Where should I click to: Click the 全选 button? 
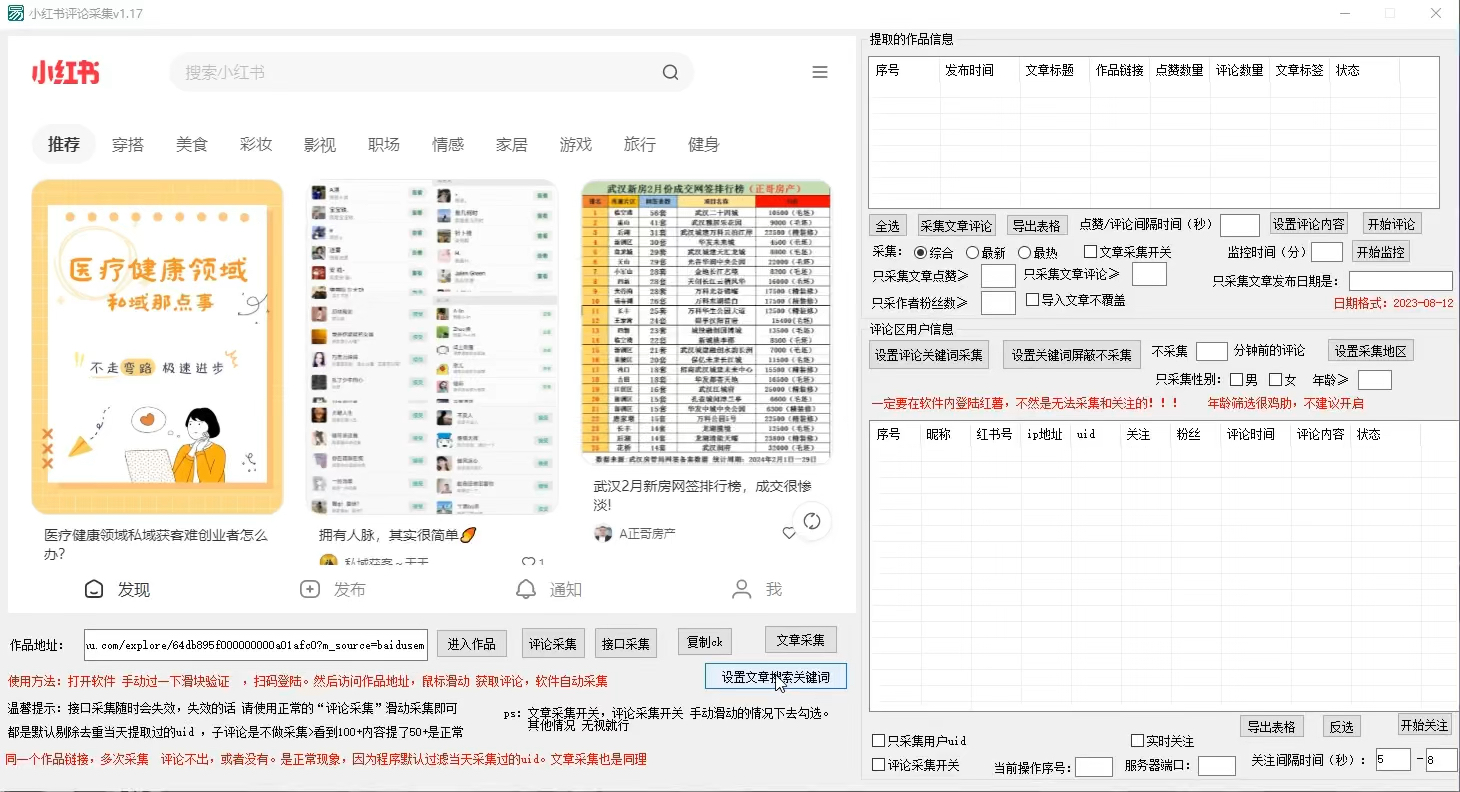(x=888, y=225)
